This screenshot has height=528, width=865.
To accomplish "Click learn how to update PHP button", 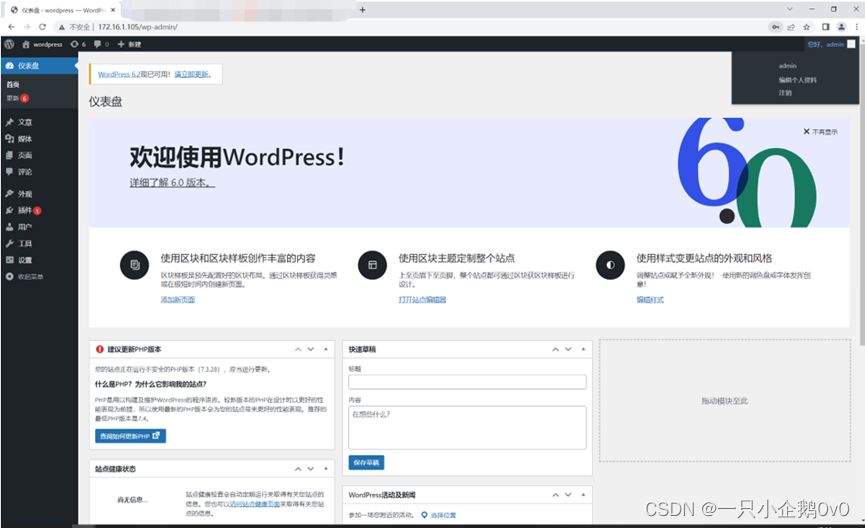I will click(x=130, y=436).
